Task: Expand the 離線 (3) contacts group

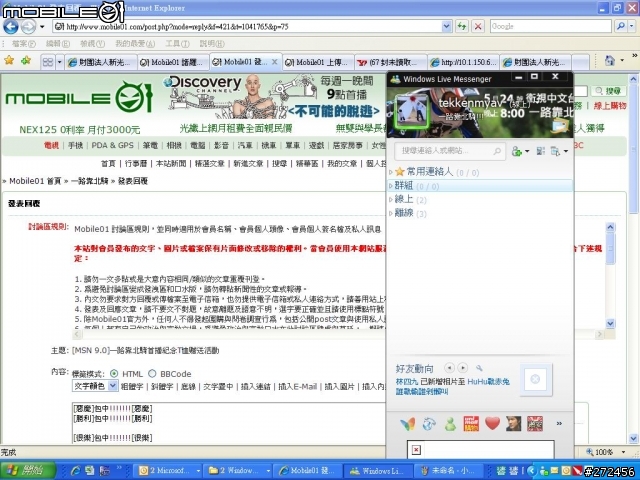Action: [391, 213]
